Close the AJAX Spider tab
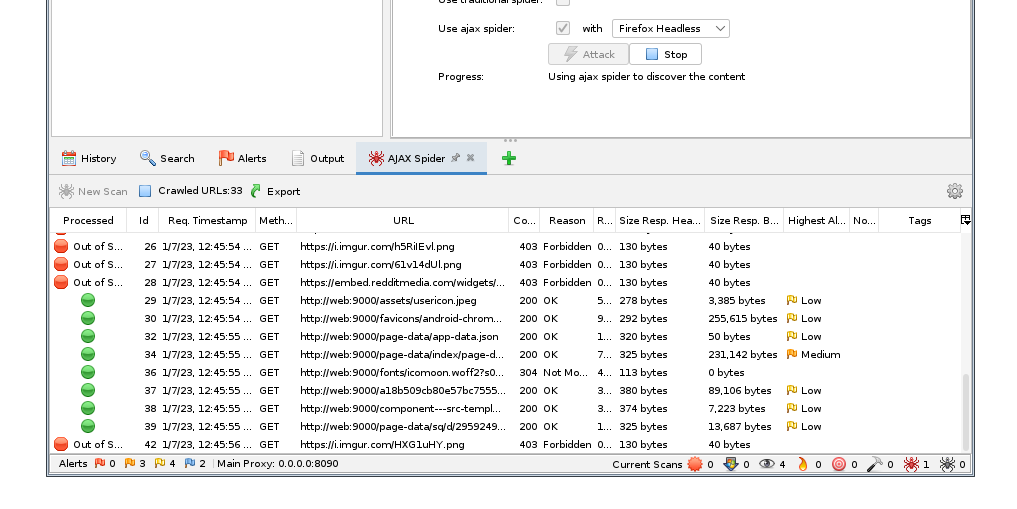The width and height of the screenshot is (1017, 509). (x=470, y=158)
